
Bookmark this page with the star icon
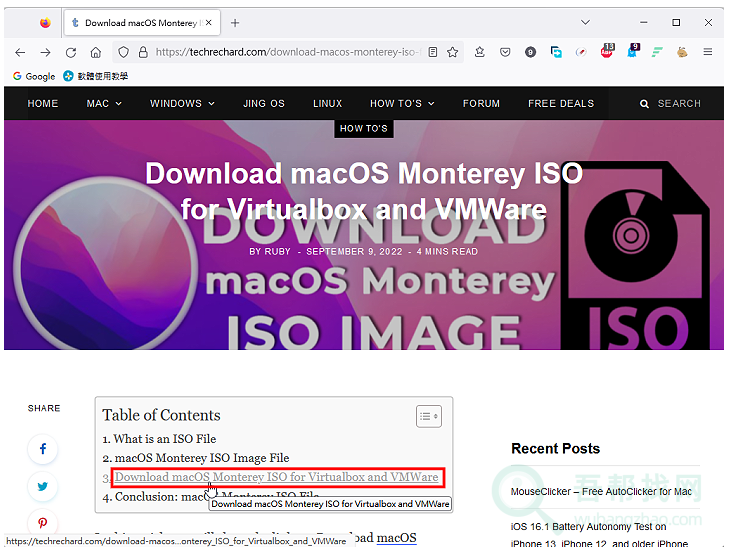(453, 52)
